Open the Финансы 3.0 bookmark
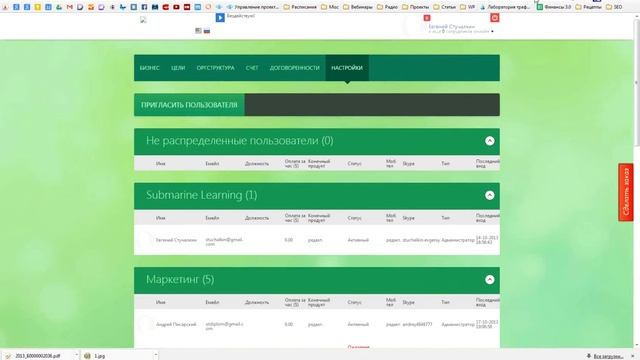 pos(554,7)
